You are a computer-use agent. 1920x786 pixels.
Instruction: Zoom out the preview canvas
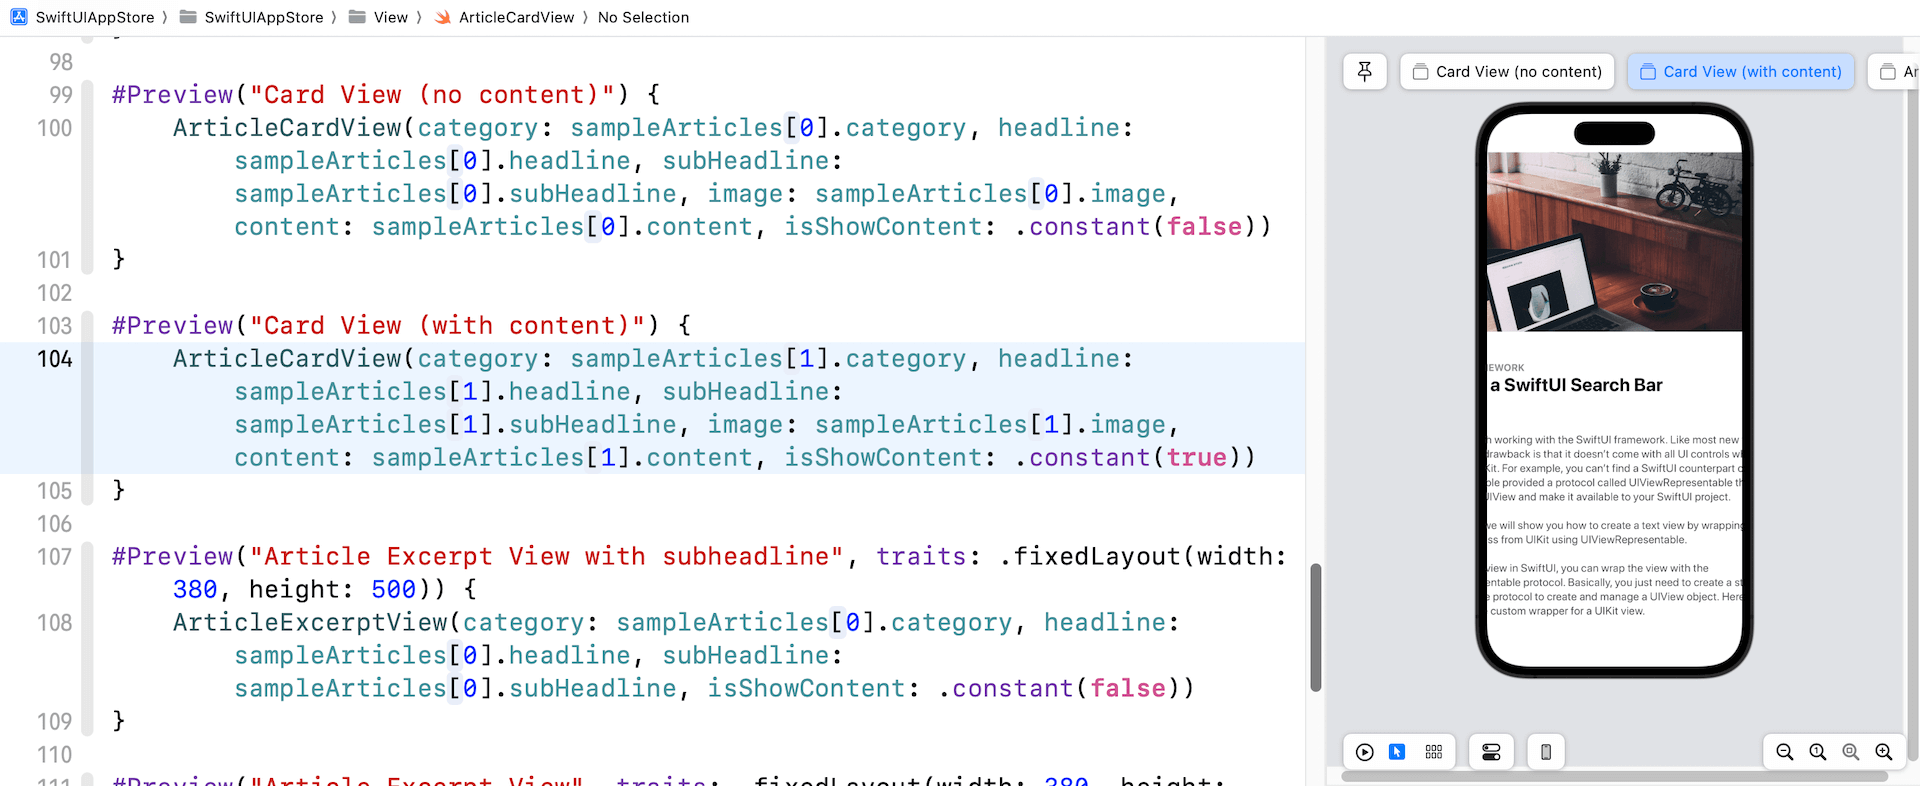tap(1784, 752)
